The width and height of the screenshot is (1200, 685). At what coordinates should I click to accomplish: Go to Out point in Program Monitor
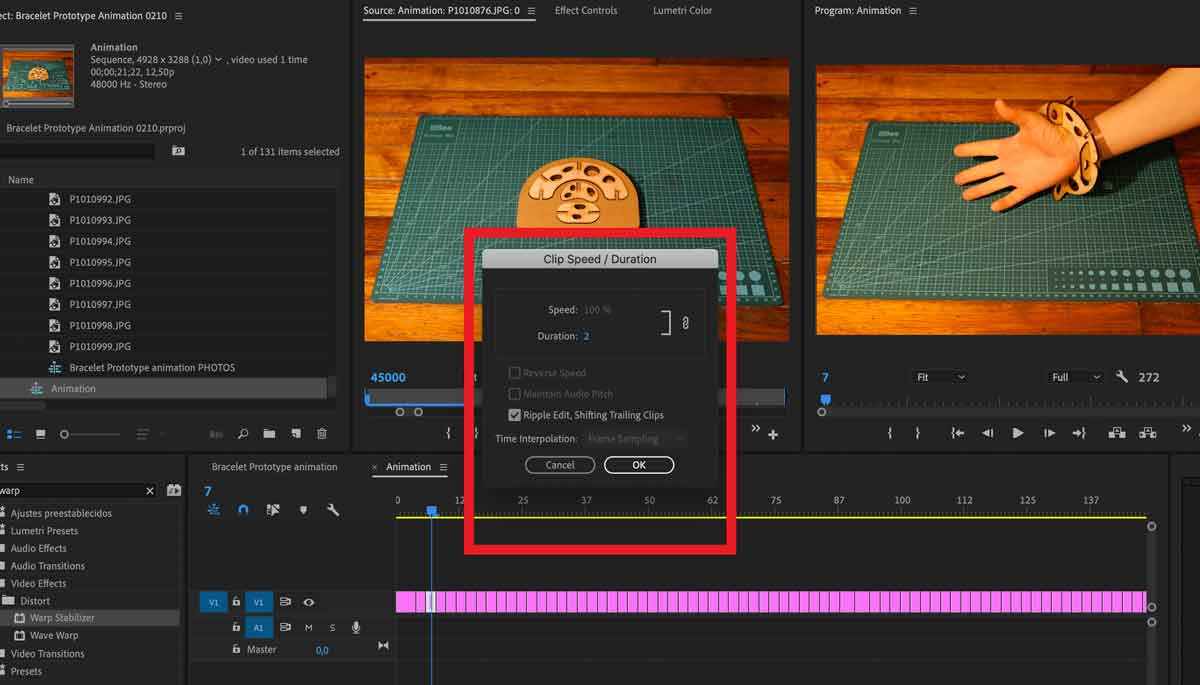[x=1079, y=433]
